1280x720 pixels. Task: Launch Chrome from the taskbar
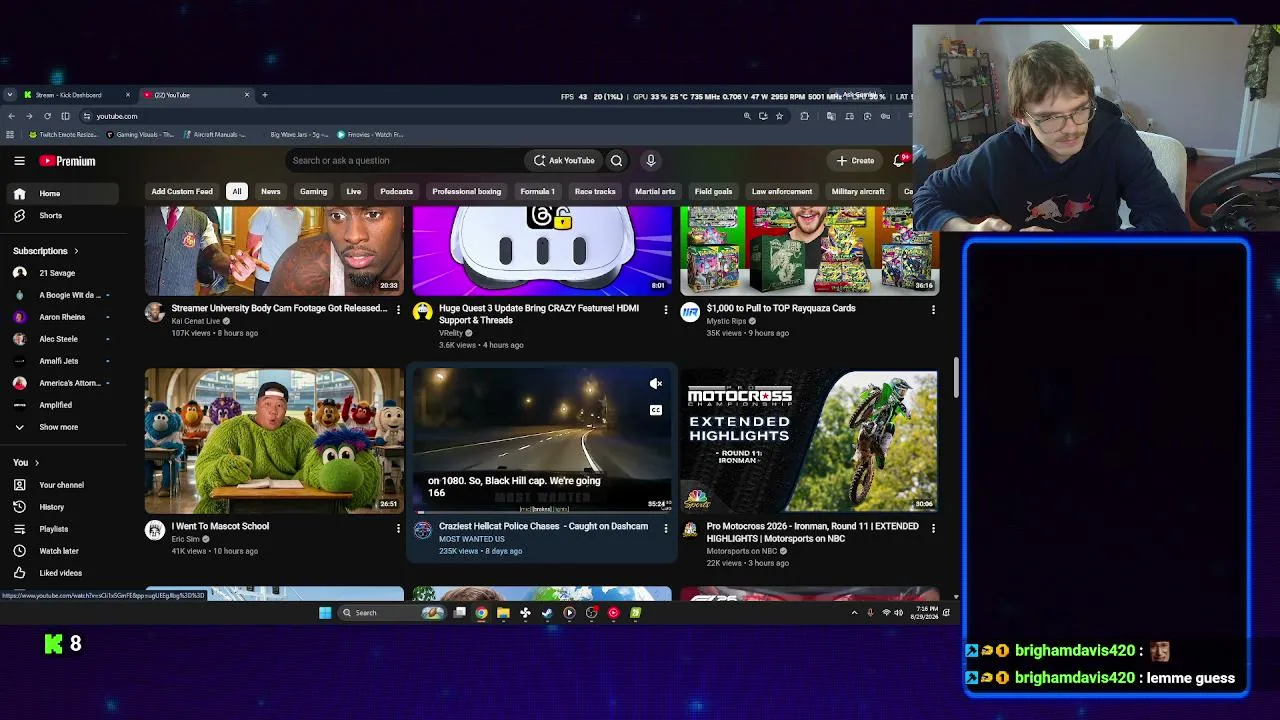click(x=481, y=613)
